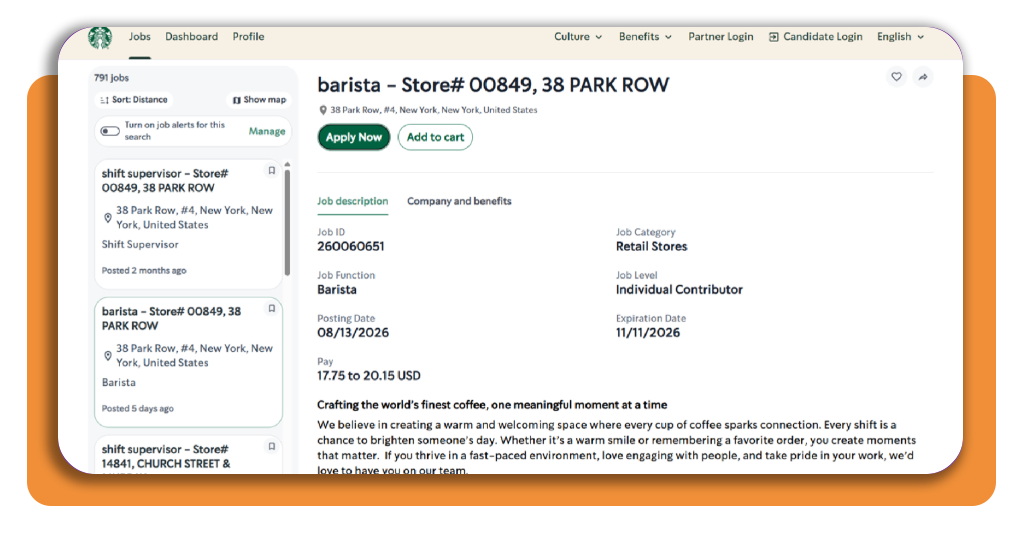Click expiration date 11/11/2026
1024x536 pixels.
point(648,333)
